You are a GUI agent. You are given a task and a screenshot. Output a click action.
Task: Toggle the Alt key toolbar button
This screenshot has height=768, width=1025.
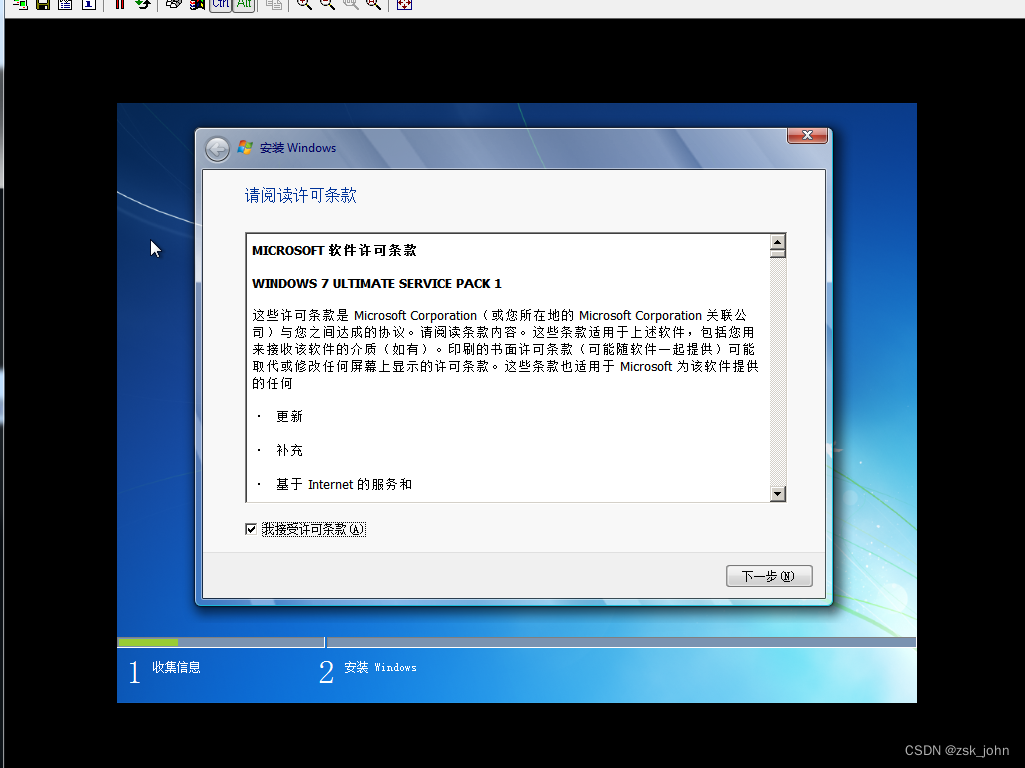[244, 4]
